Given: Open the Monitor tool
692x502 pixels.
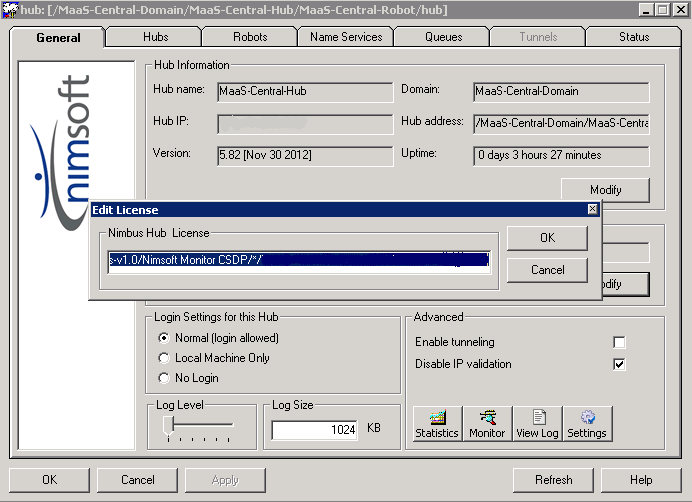Looking at the screenshot, I should [x=487, y=423].
